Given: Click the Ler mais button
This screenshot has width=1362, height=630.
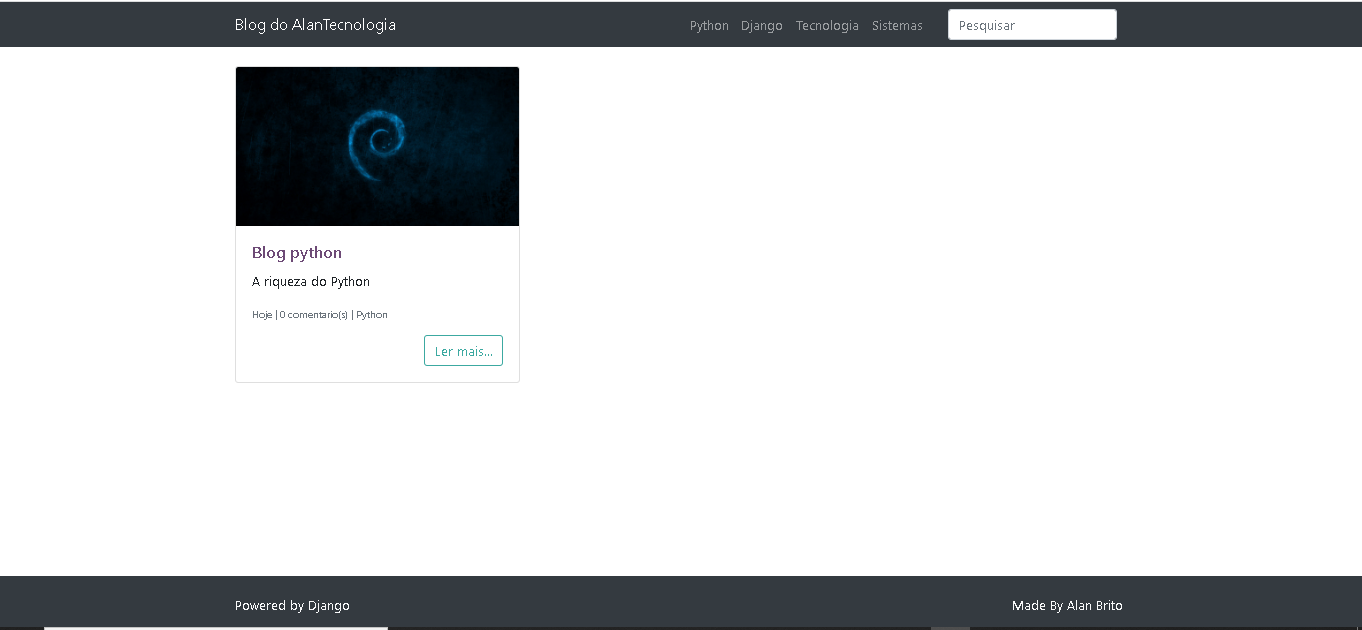Looking at the screenshot, I should [x=463, y=350].
